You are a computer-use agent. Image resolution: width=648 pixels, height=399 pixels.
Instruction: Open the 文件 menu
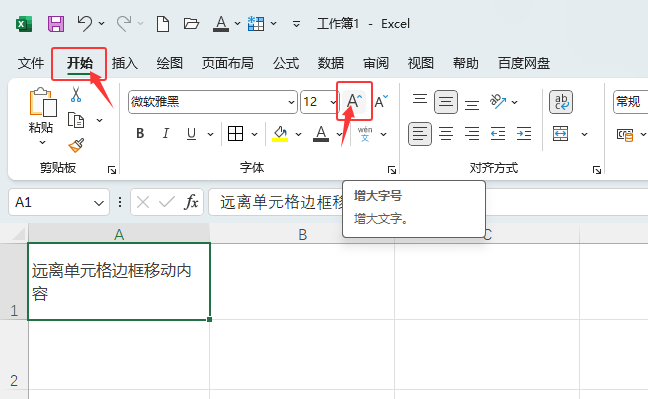(31, 63)
